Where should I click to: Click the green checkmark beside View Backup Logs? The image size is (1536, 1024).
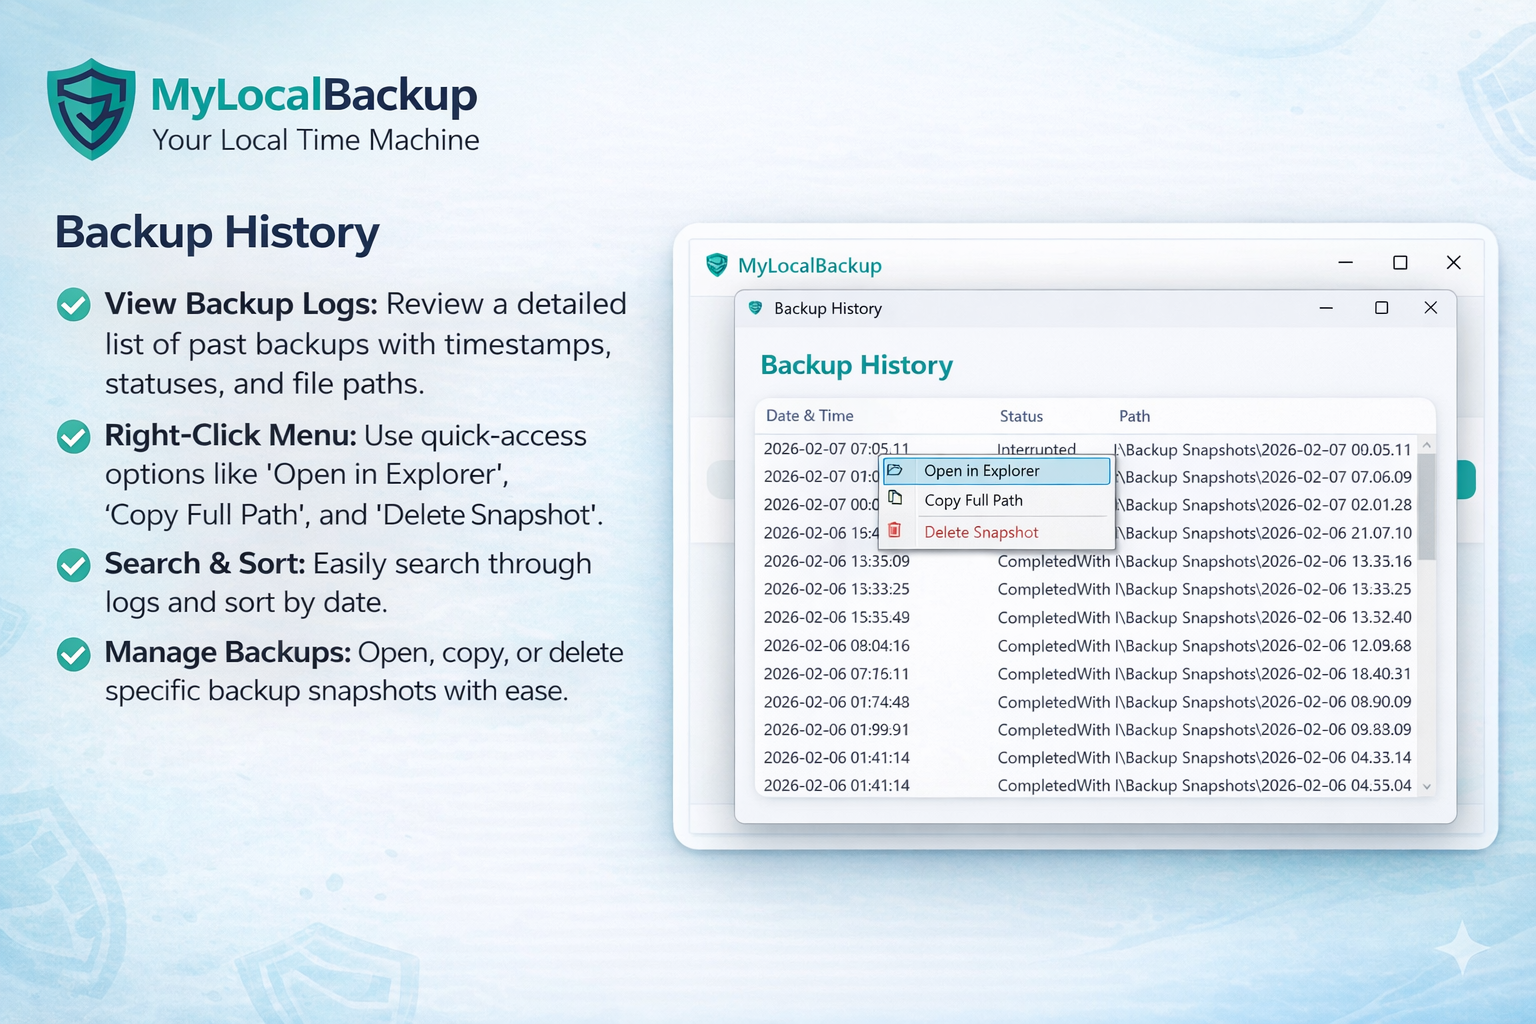pyautogui.click(x=73, y=304)
